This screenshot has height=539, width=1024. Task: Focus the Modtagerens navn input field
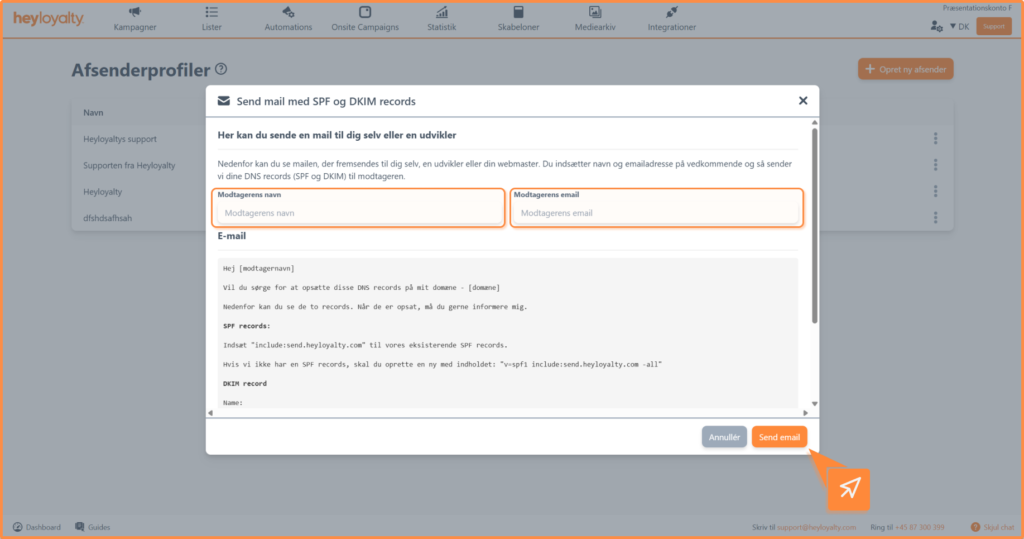pos(358,213)
